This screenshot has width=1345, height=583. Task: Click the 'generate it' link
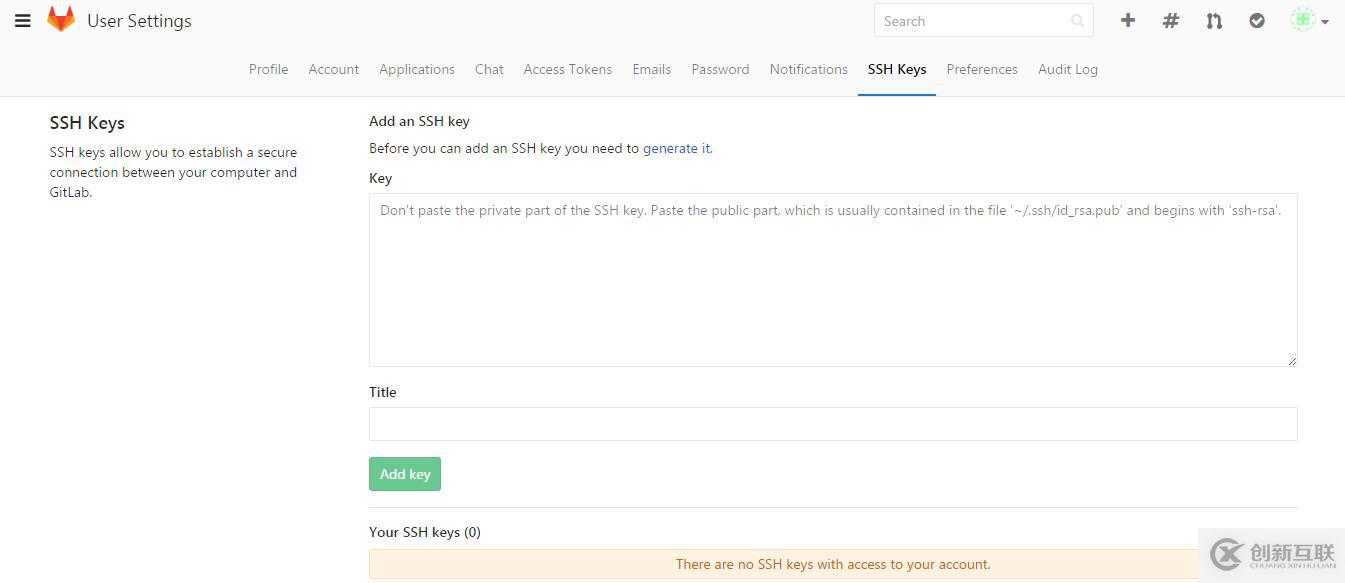point(677,148)
